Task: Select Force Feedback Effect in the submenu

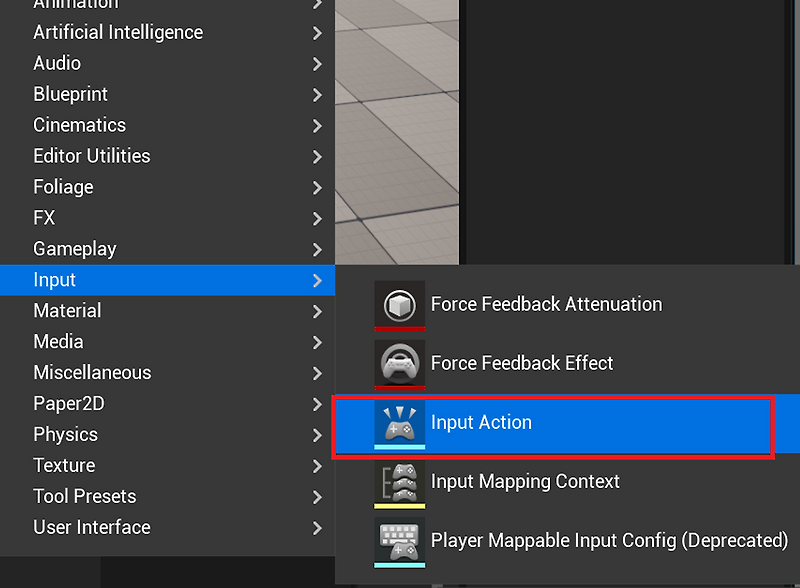Action: [x=521, y=364]
